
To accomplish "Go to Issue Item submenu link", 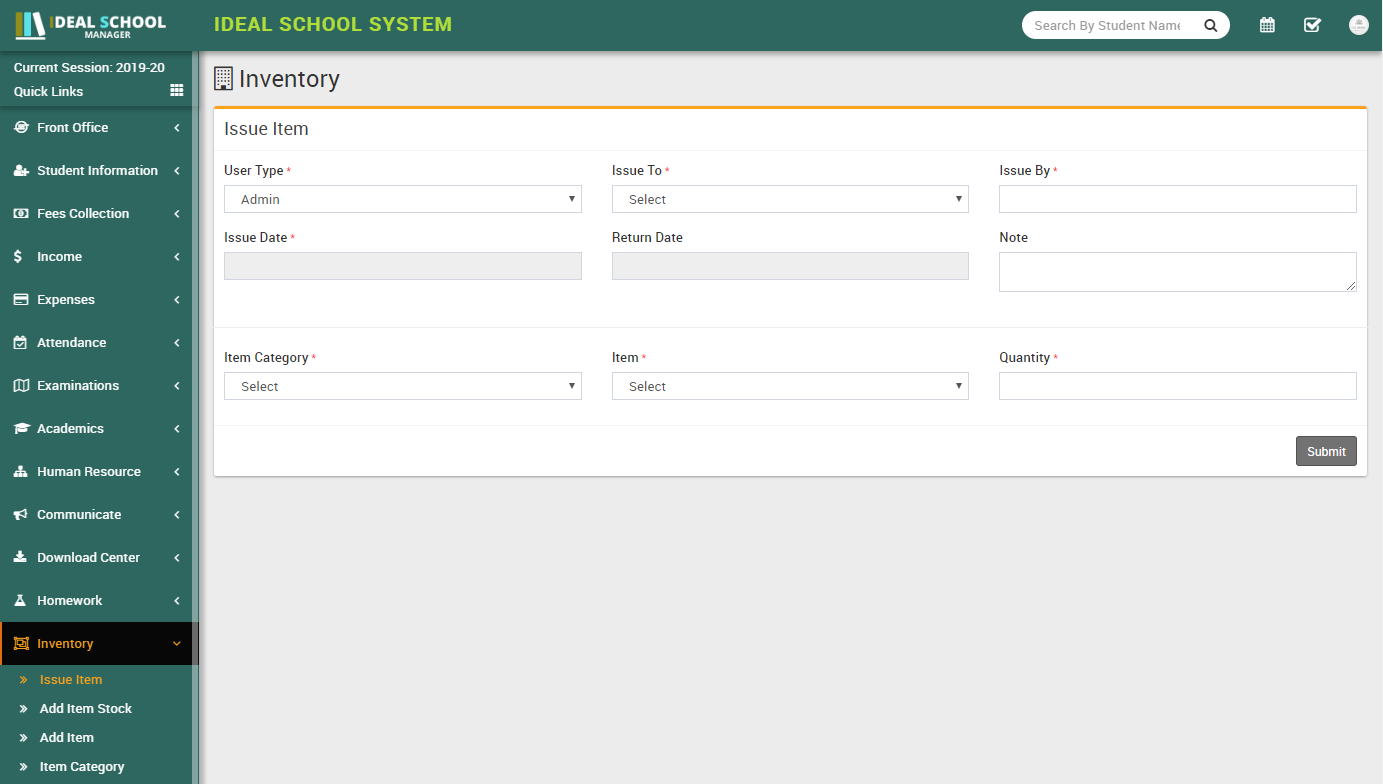I will (x=71, y=679).
